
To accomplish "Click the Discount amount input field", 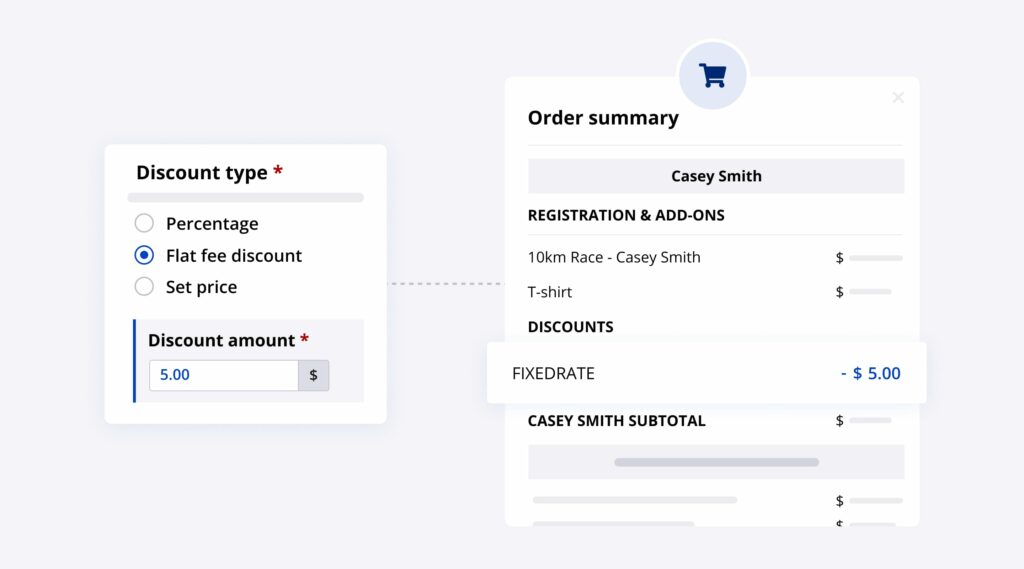I will coord(223,375).
